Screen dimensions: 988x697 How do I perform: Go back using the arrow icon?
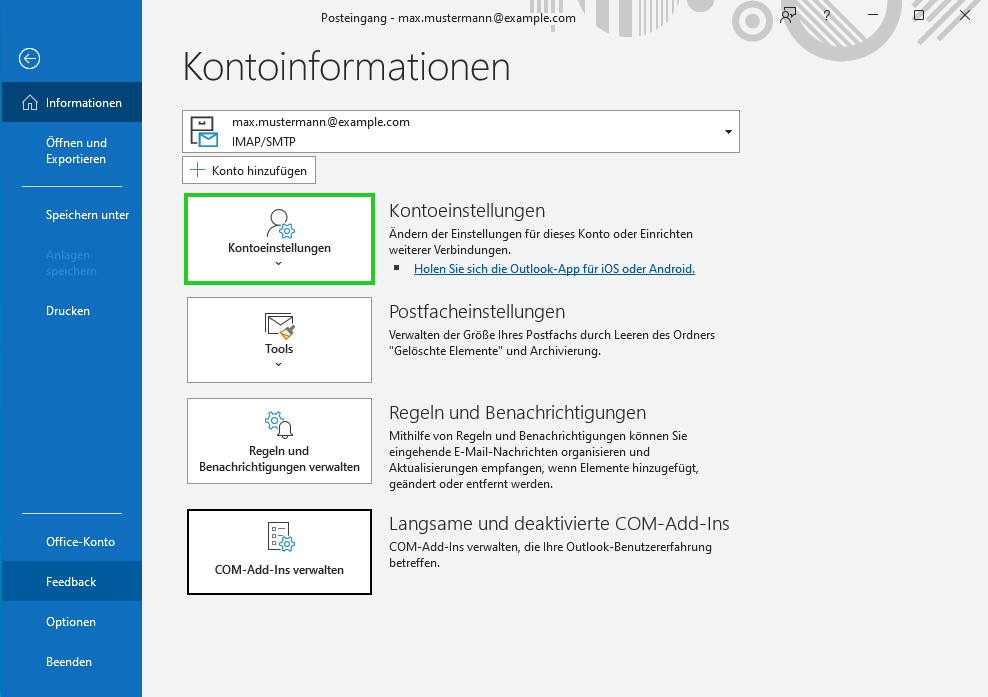(x=30, y=59)
